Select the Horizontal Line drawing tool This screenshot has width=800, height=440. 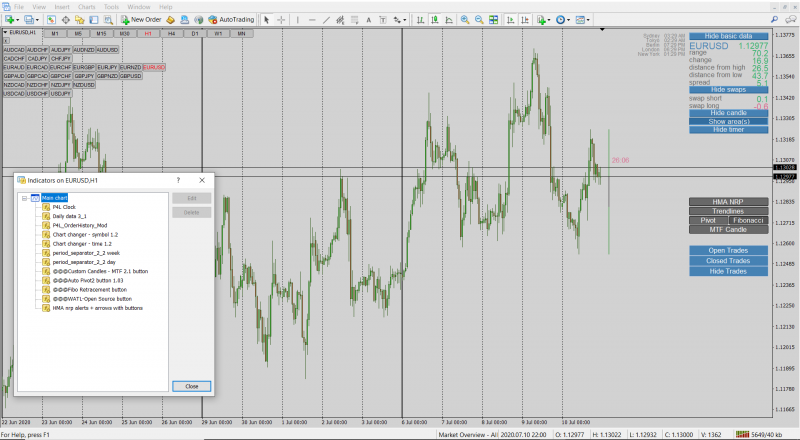point(312,19)
